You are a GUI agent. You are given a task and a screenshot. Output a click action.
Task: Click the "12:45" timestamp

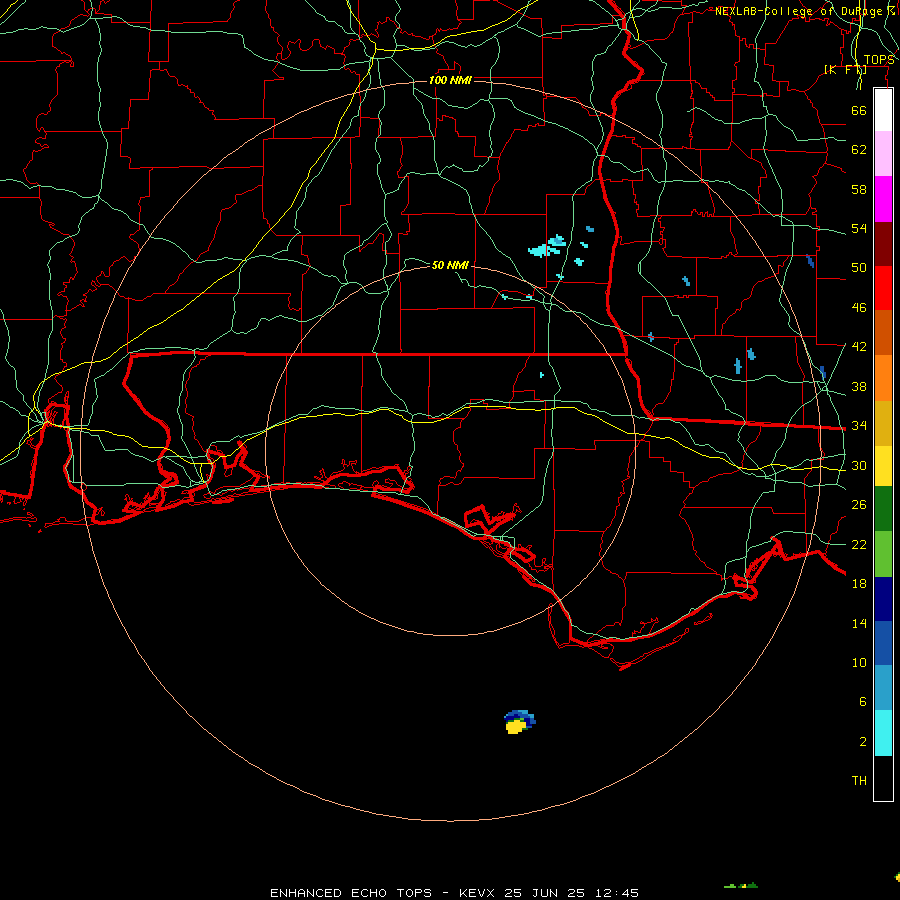click(616, 893)
